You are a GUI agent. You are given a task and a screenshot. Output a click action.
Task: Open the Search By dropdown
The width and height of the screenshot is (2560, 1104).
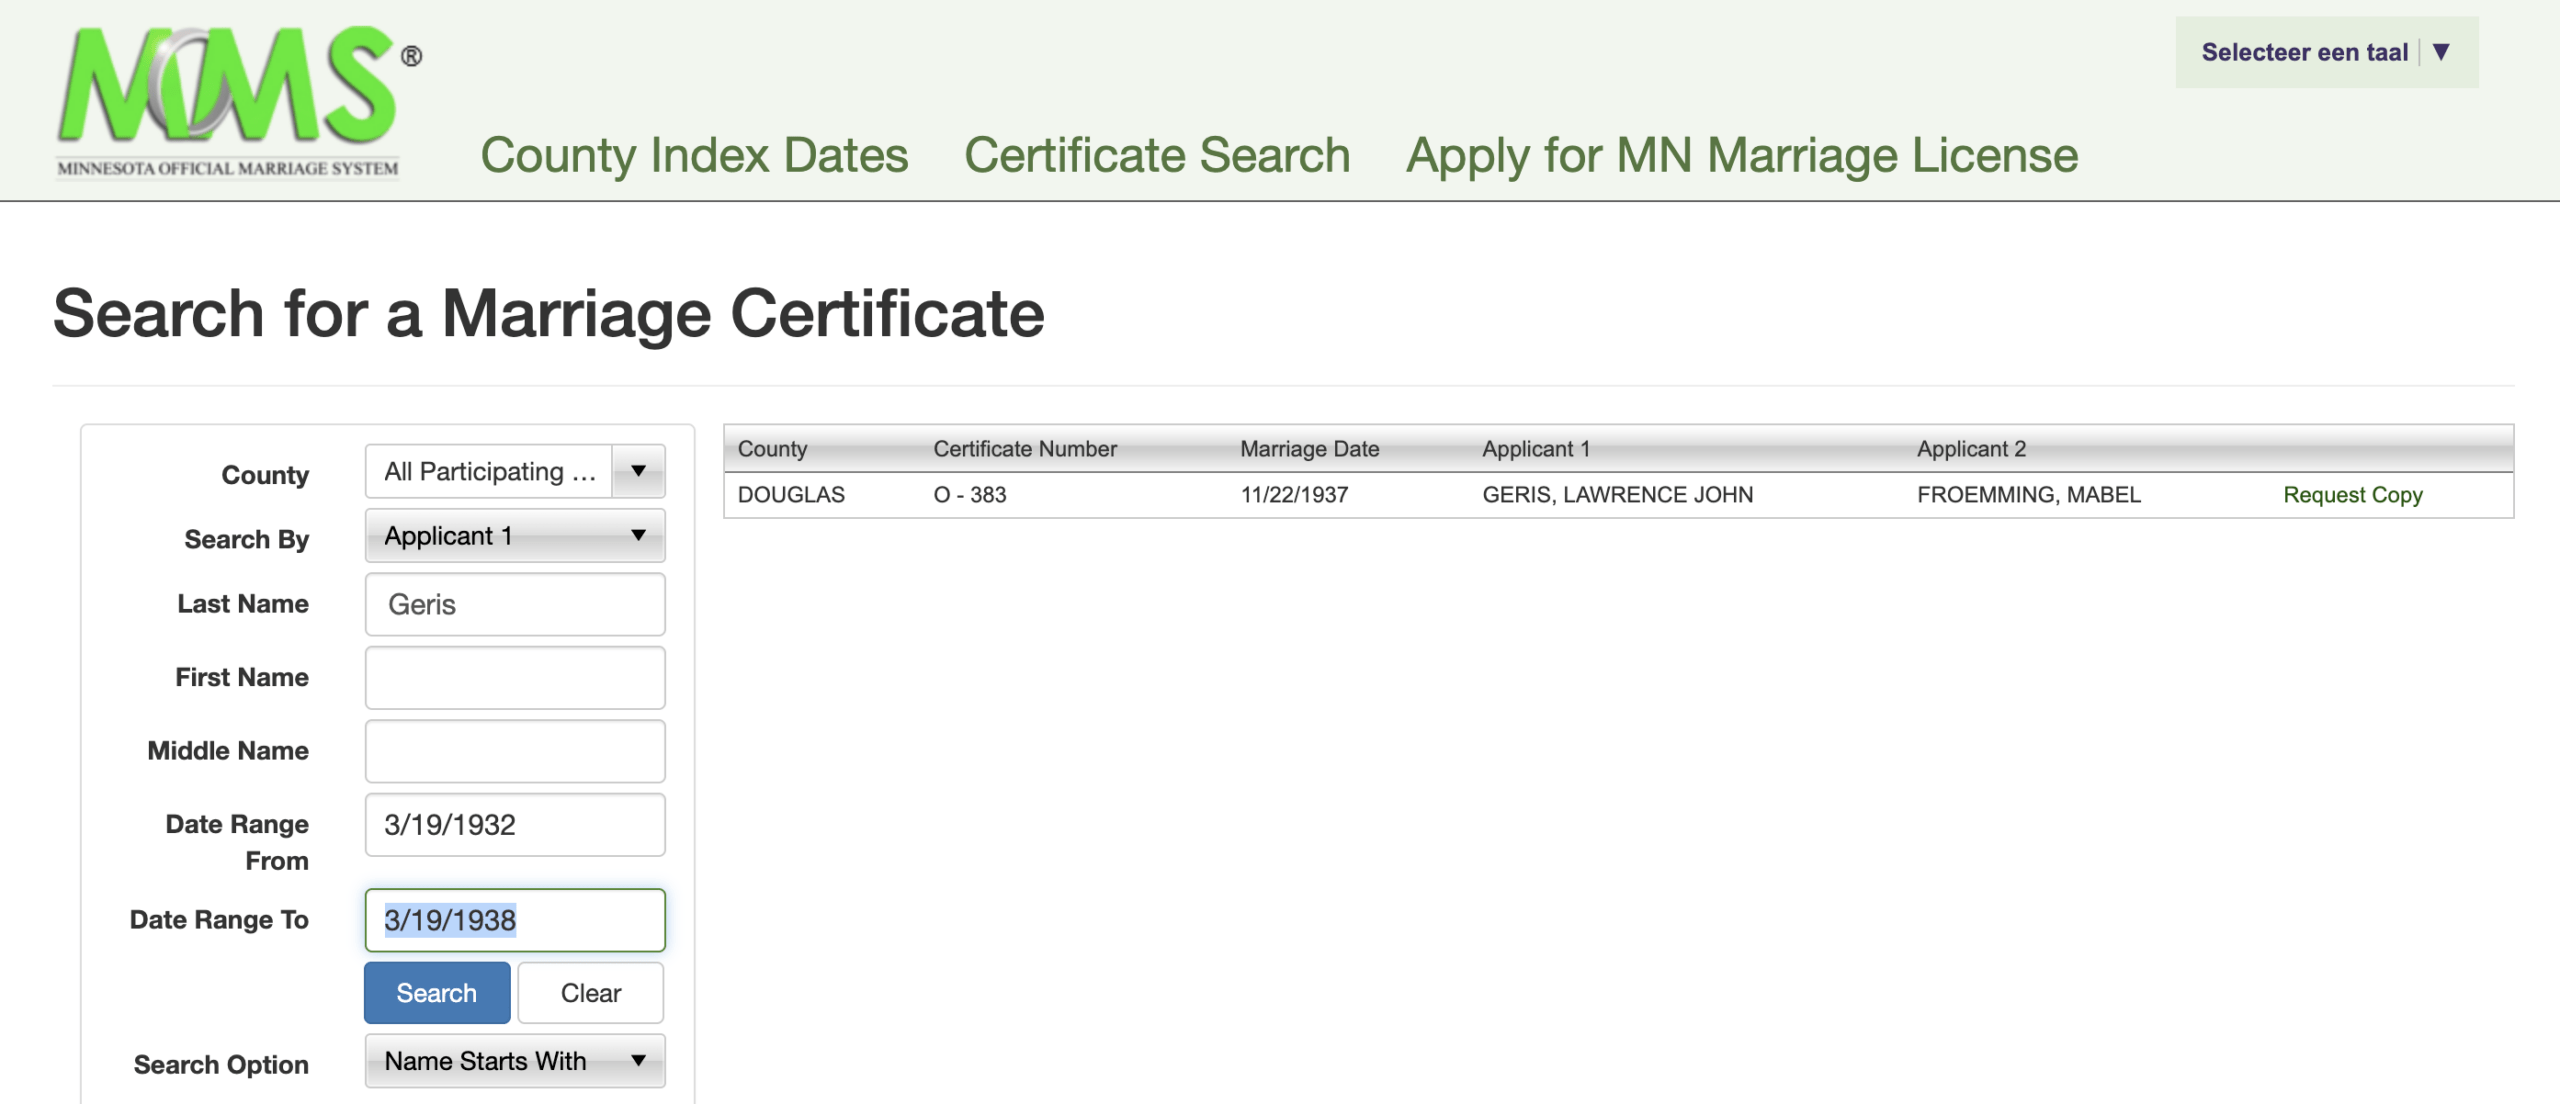pyautogui.click(x=515, y=536)
